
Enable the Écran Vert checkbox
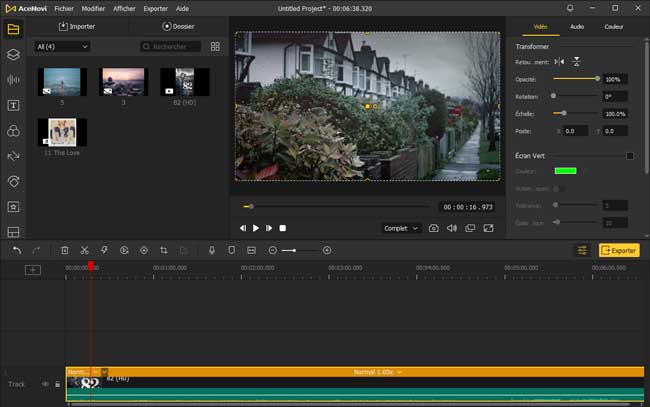pos(630,155)
